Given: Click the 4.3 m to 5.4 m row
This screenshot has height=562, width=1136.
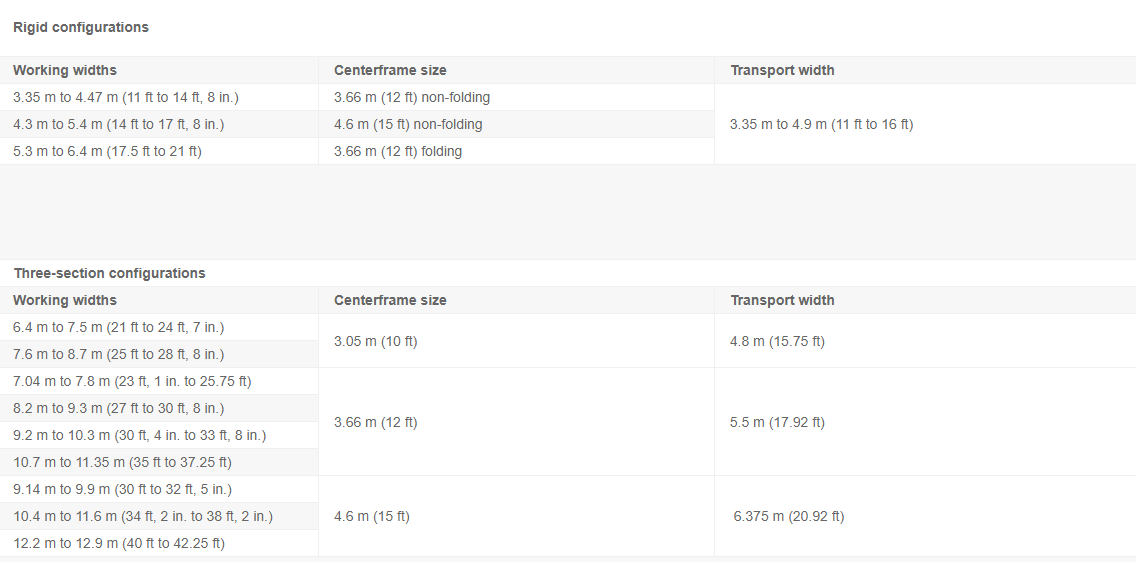Looking at the screenshot, I should point(118,125).
